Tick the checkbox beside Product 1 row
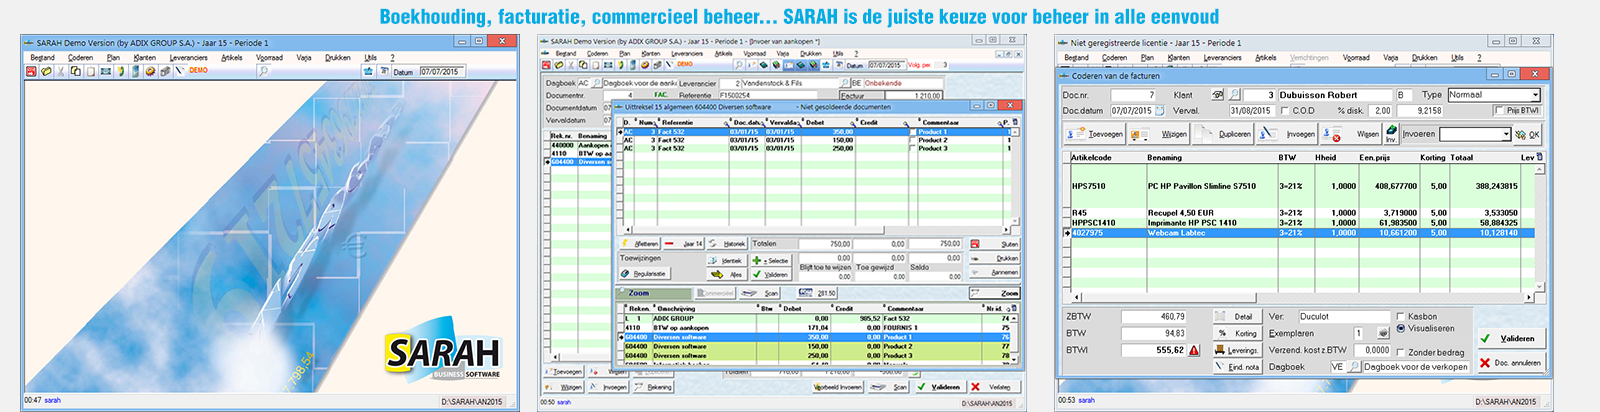Screen dimensions: 1600x412 click(x=912, y=132)
